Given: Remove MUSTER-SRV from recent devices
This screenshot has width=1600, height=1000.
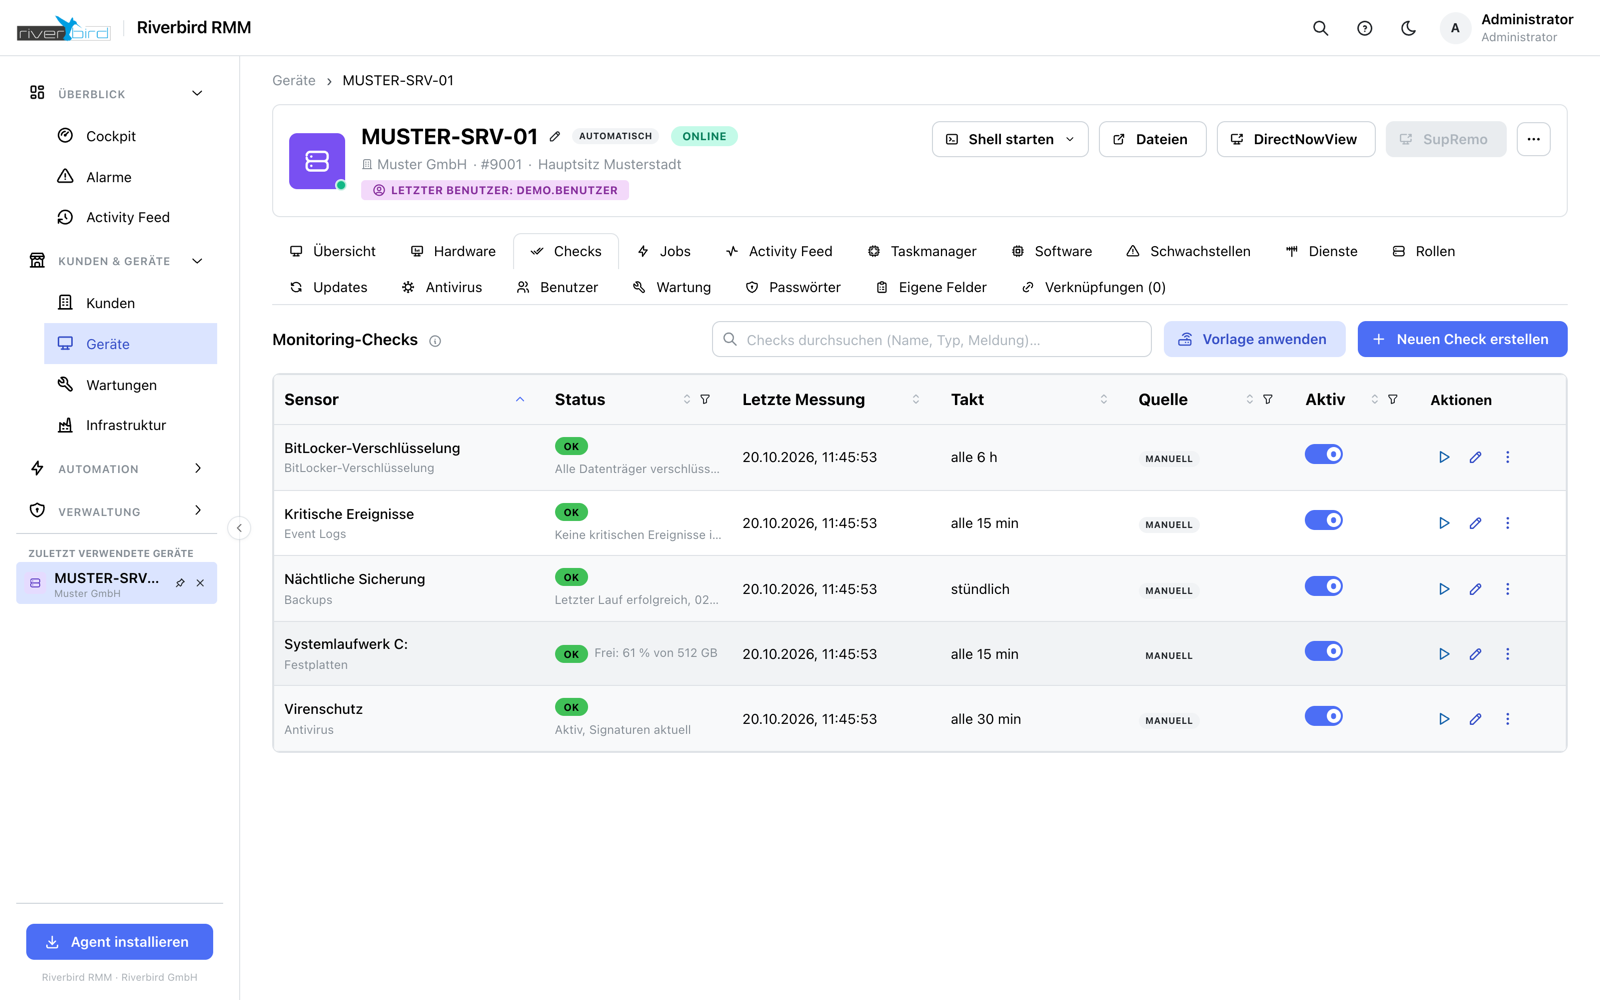Looking at the screenshot, I should 200,583.
